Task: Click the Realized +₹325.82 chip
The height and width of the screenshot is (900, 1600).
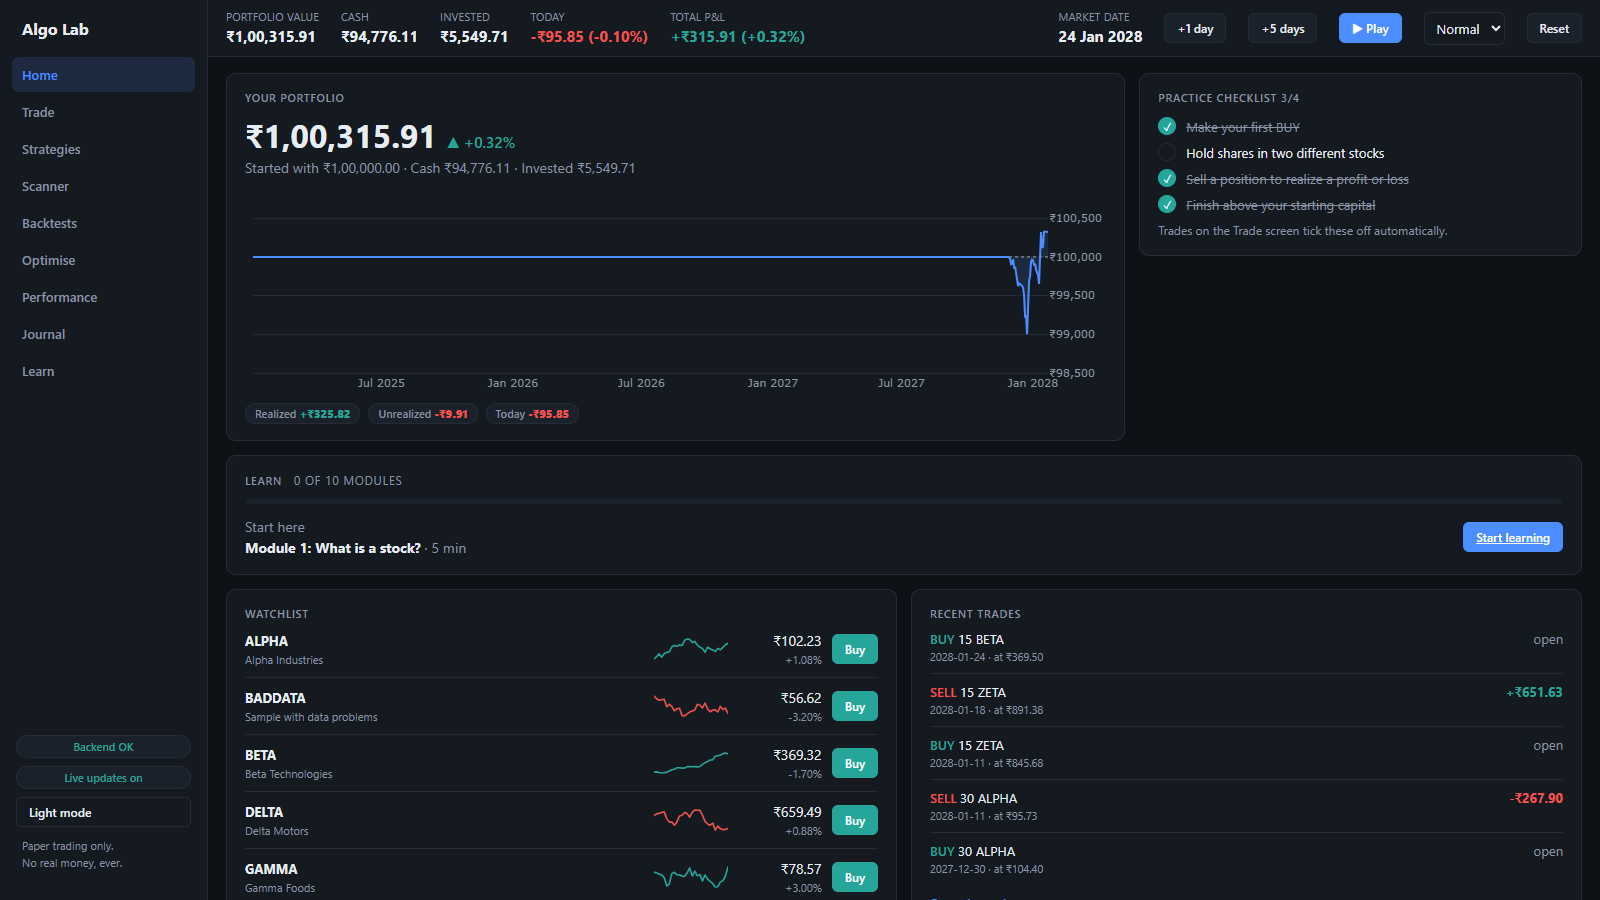Action: point(302,414)
